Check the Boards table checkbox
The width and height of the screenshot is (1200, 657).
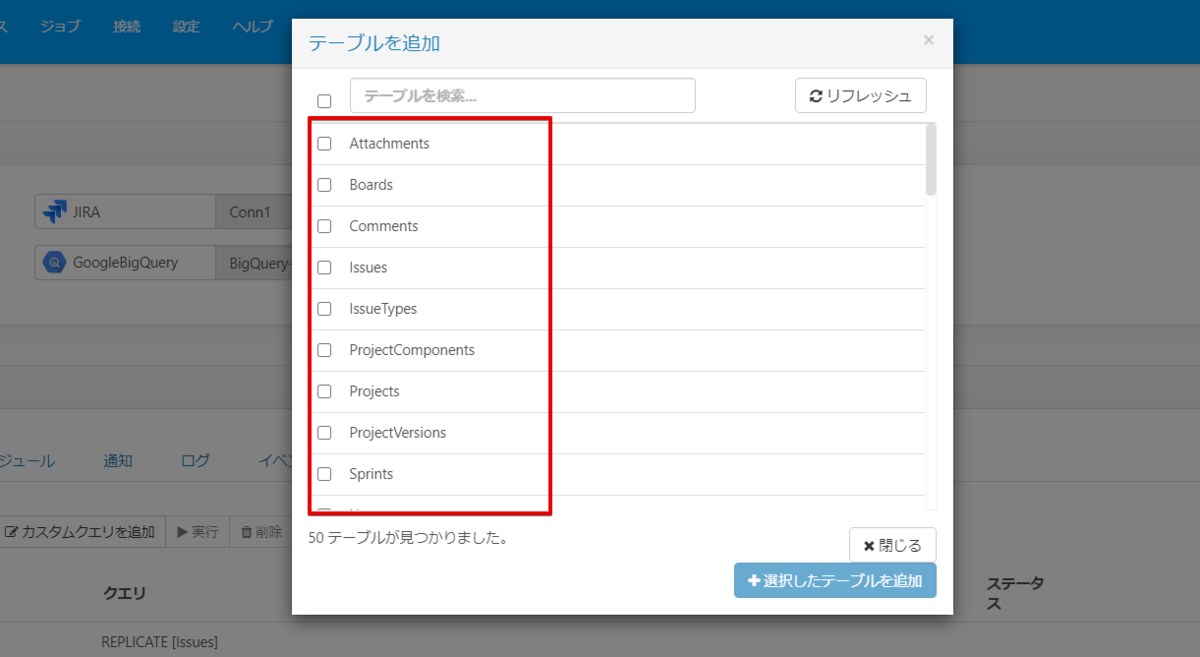click(324, 185)
